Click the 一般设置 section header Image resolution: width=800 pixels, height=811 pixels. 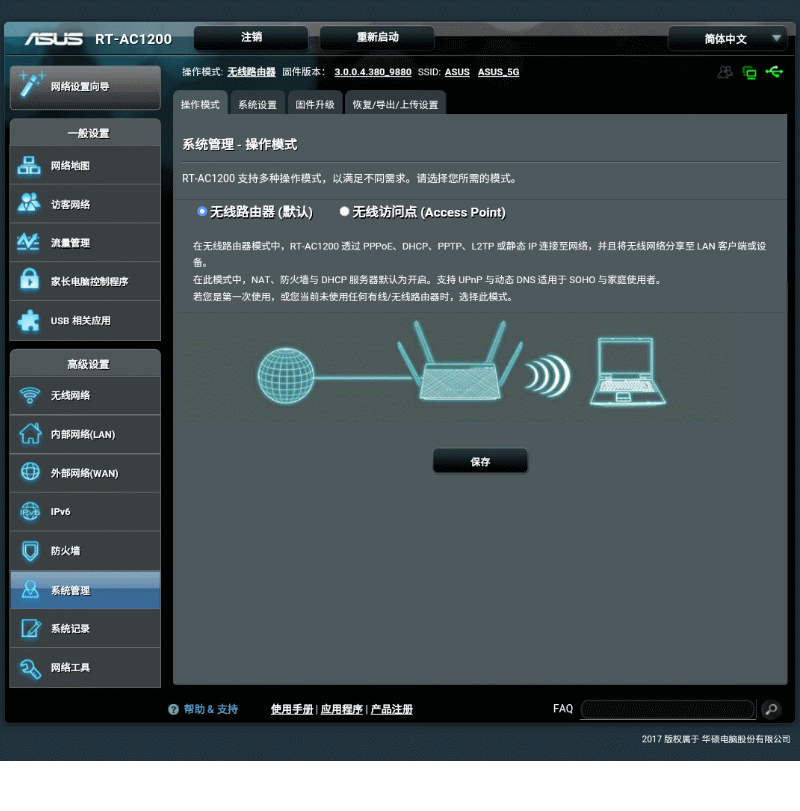click(x=85, y=132)
